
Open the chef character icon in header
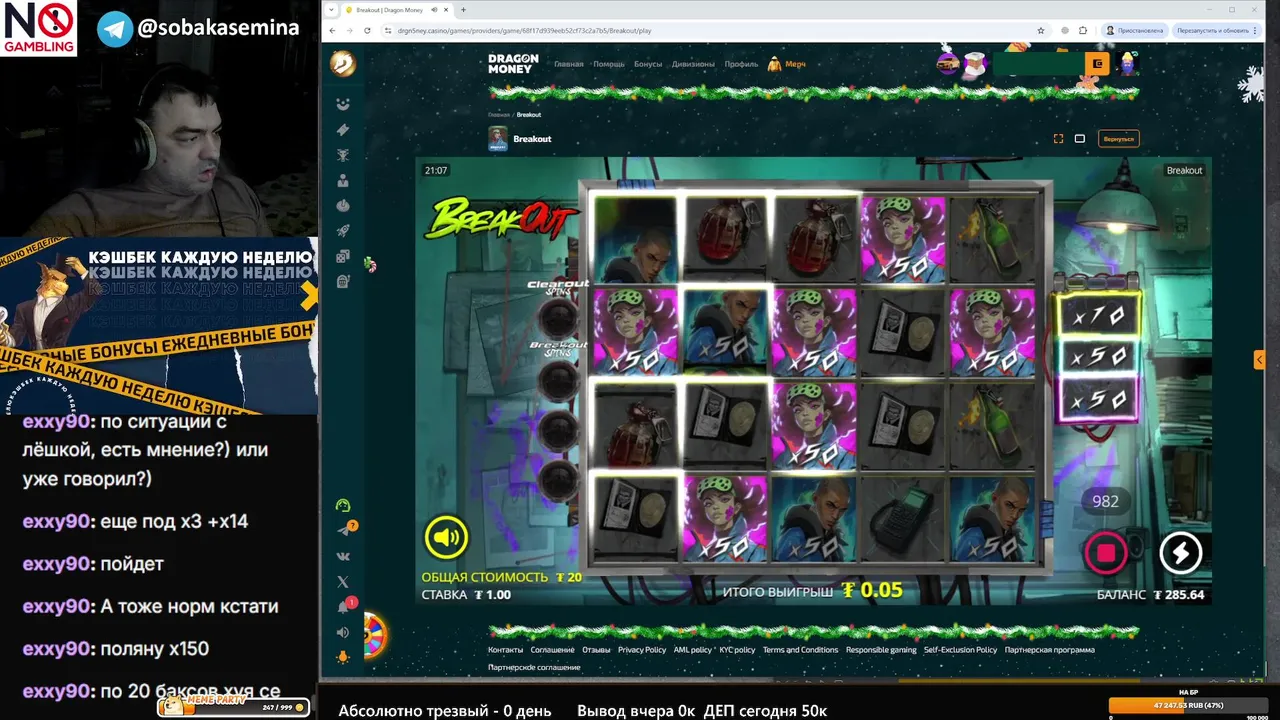pos(974,64)
